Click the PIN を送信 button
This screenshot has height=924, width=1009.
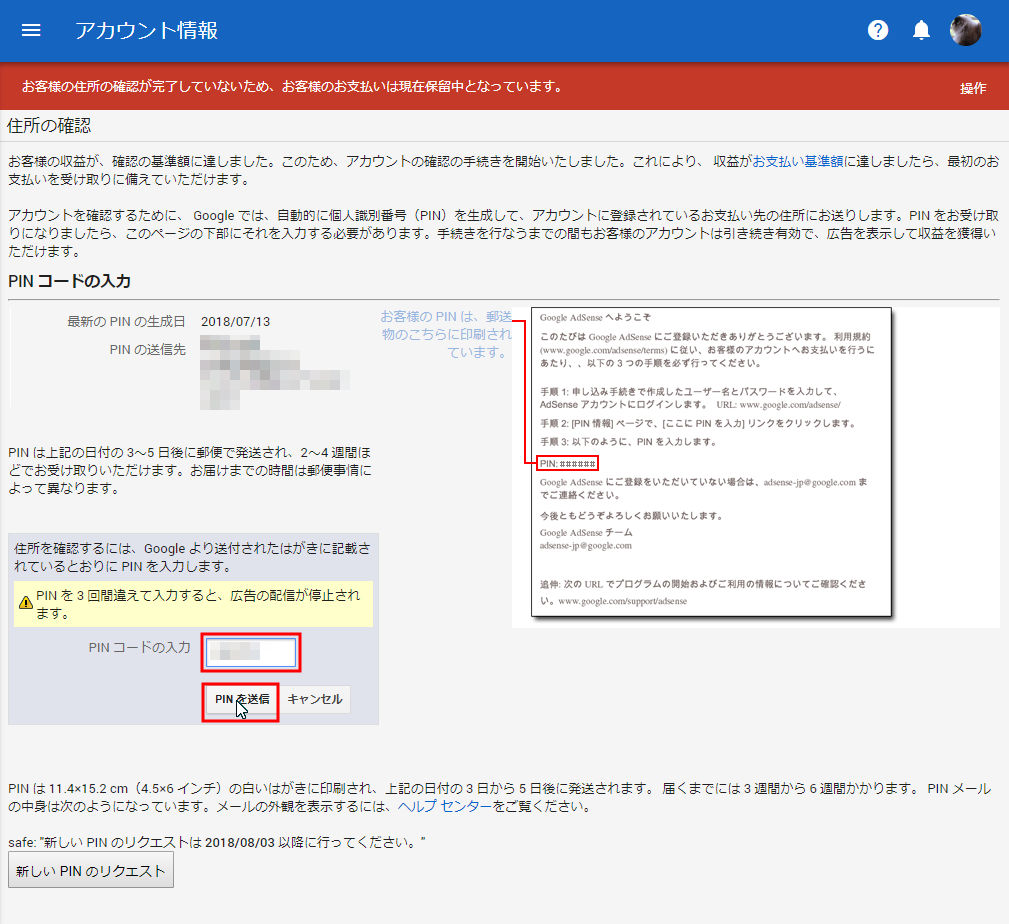[241, 699]
